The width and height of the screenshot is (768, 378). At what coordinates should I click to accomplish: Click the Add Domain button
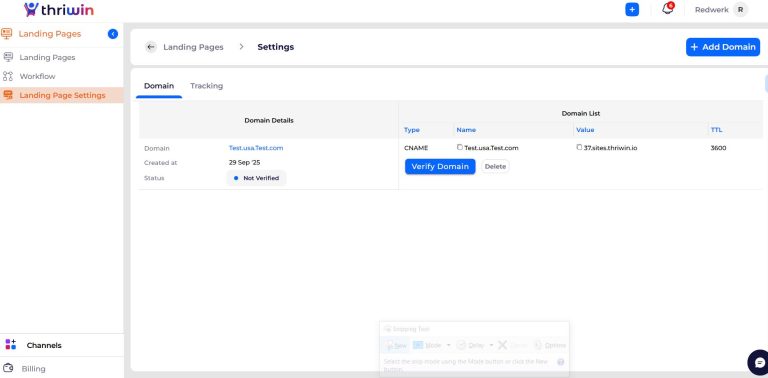tap(722, 47)
